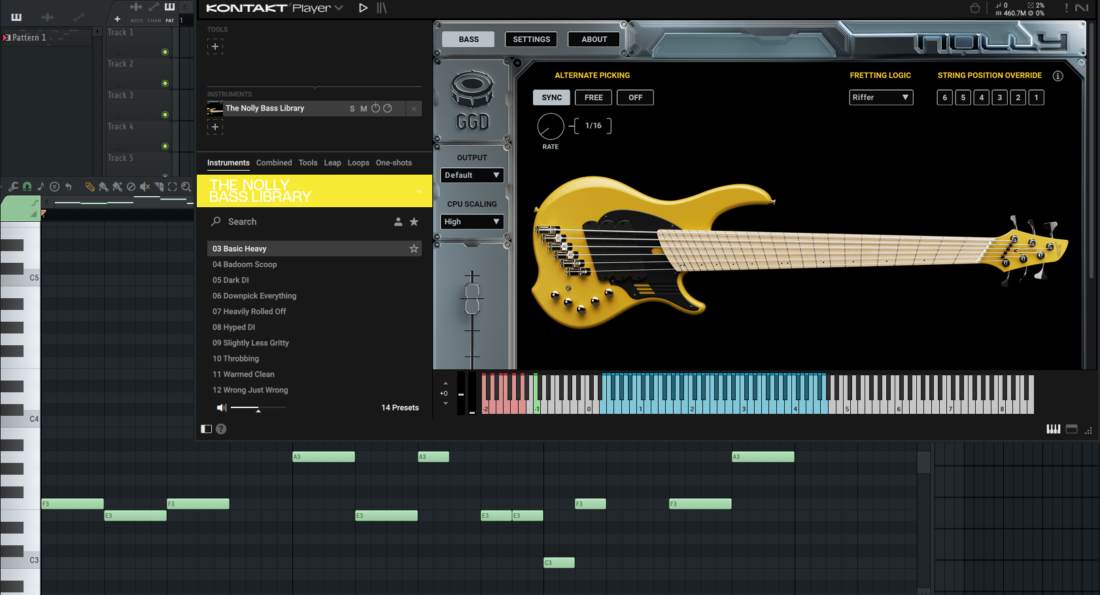1100x595 pixels.
Task: Set alternate picking to SYNC
Action: click(551, 98)
